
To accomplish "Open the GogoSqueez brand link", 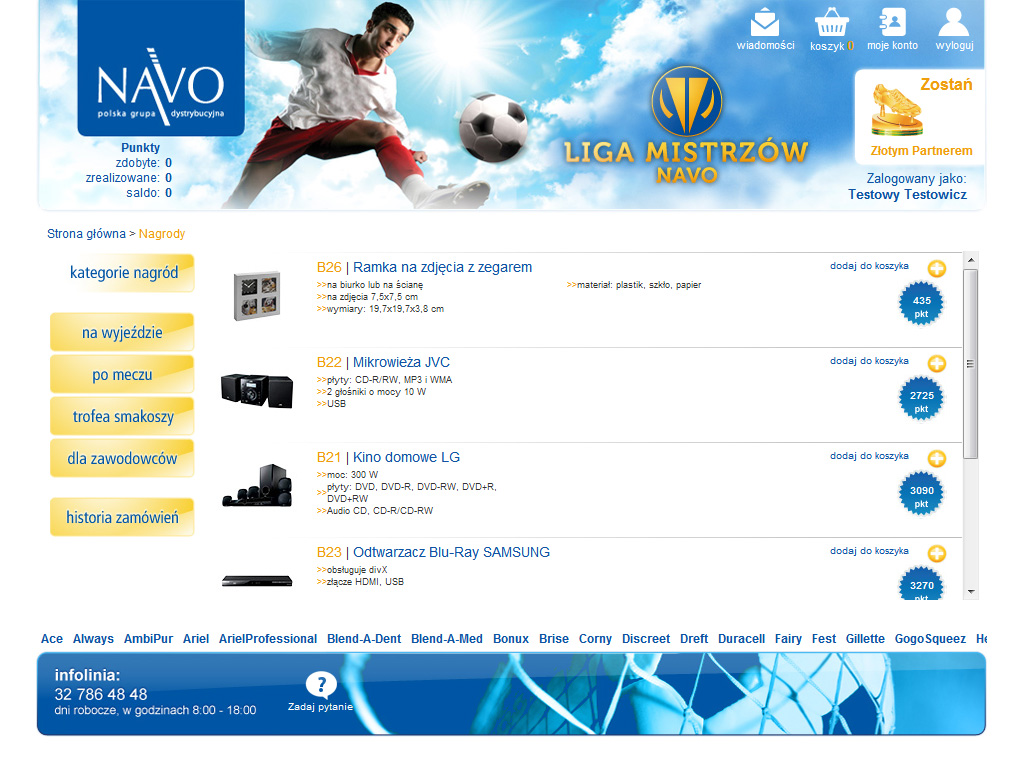I will [x=930, y=639].
